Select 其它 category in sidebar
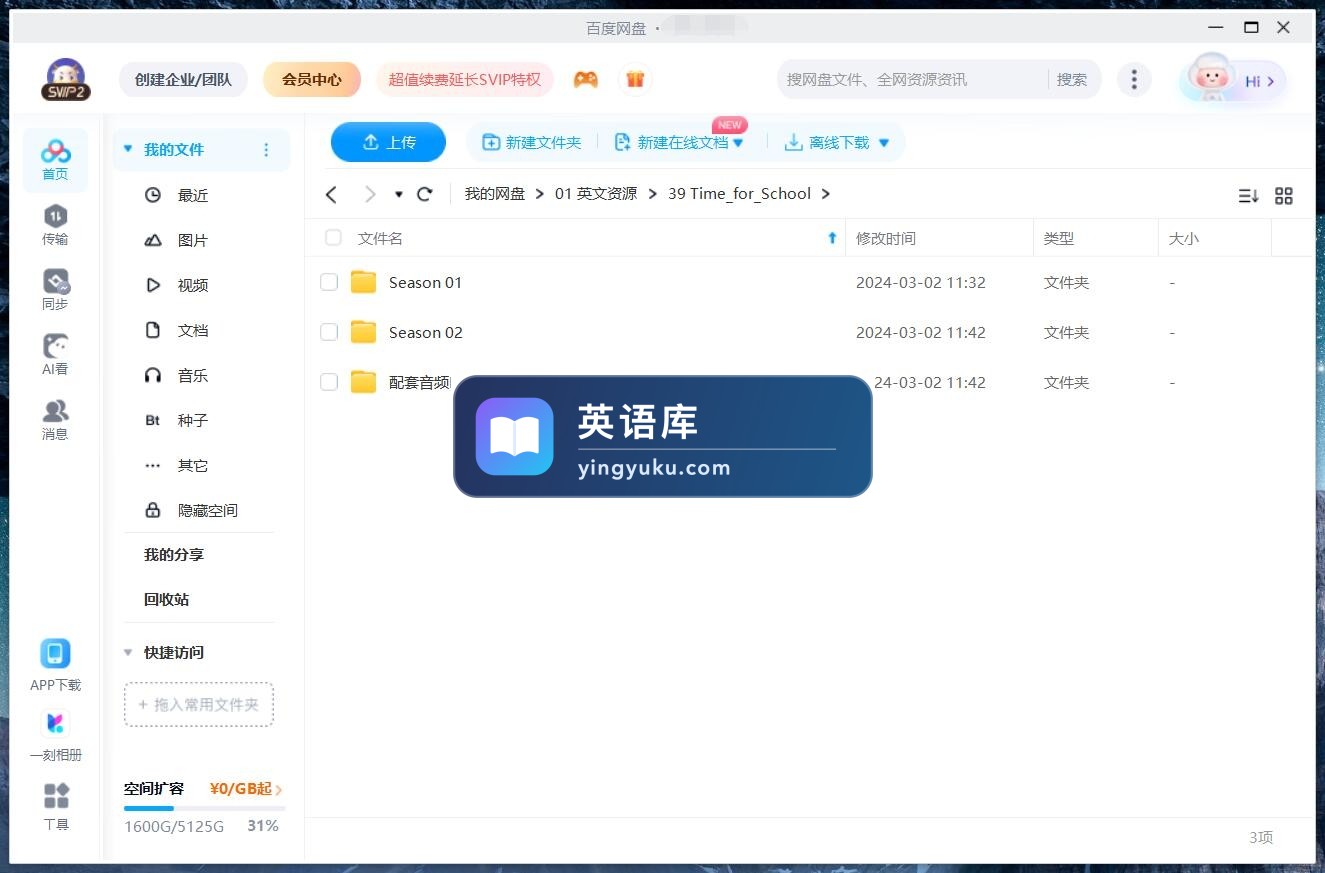 point(193,465)
